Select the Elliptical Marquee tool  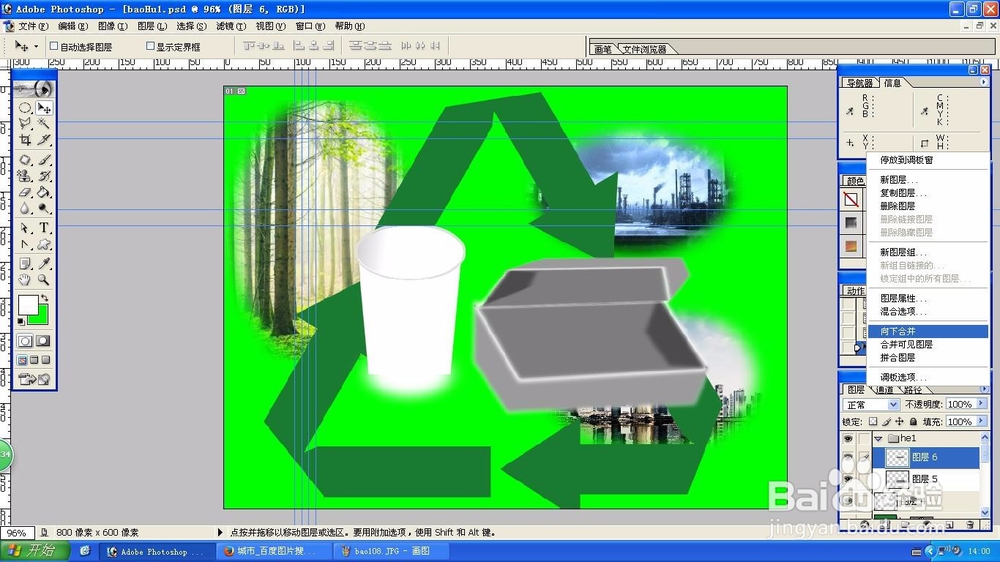tap(25, 108)
